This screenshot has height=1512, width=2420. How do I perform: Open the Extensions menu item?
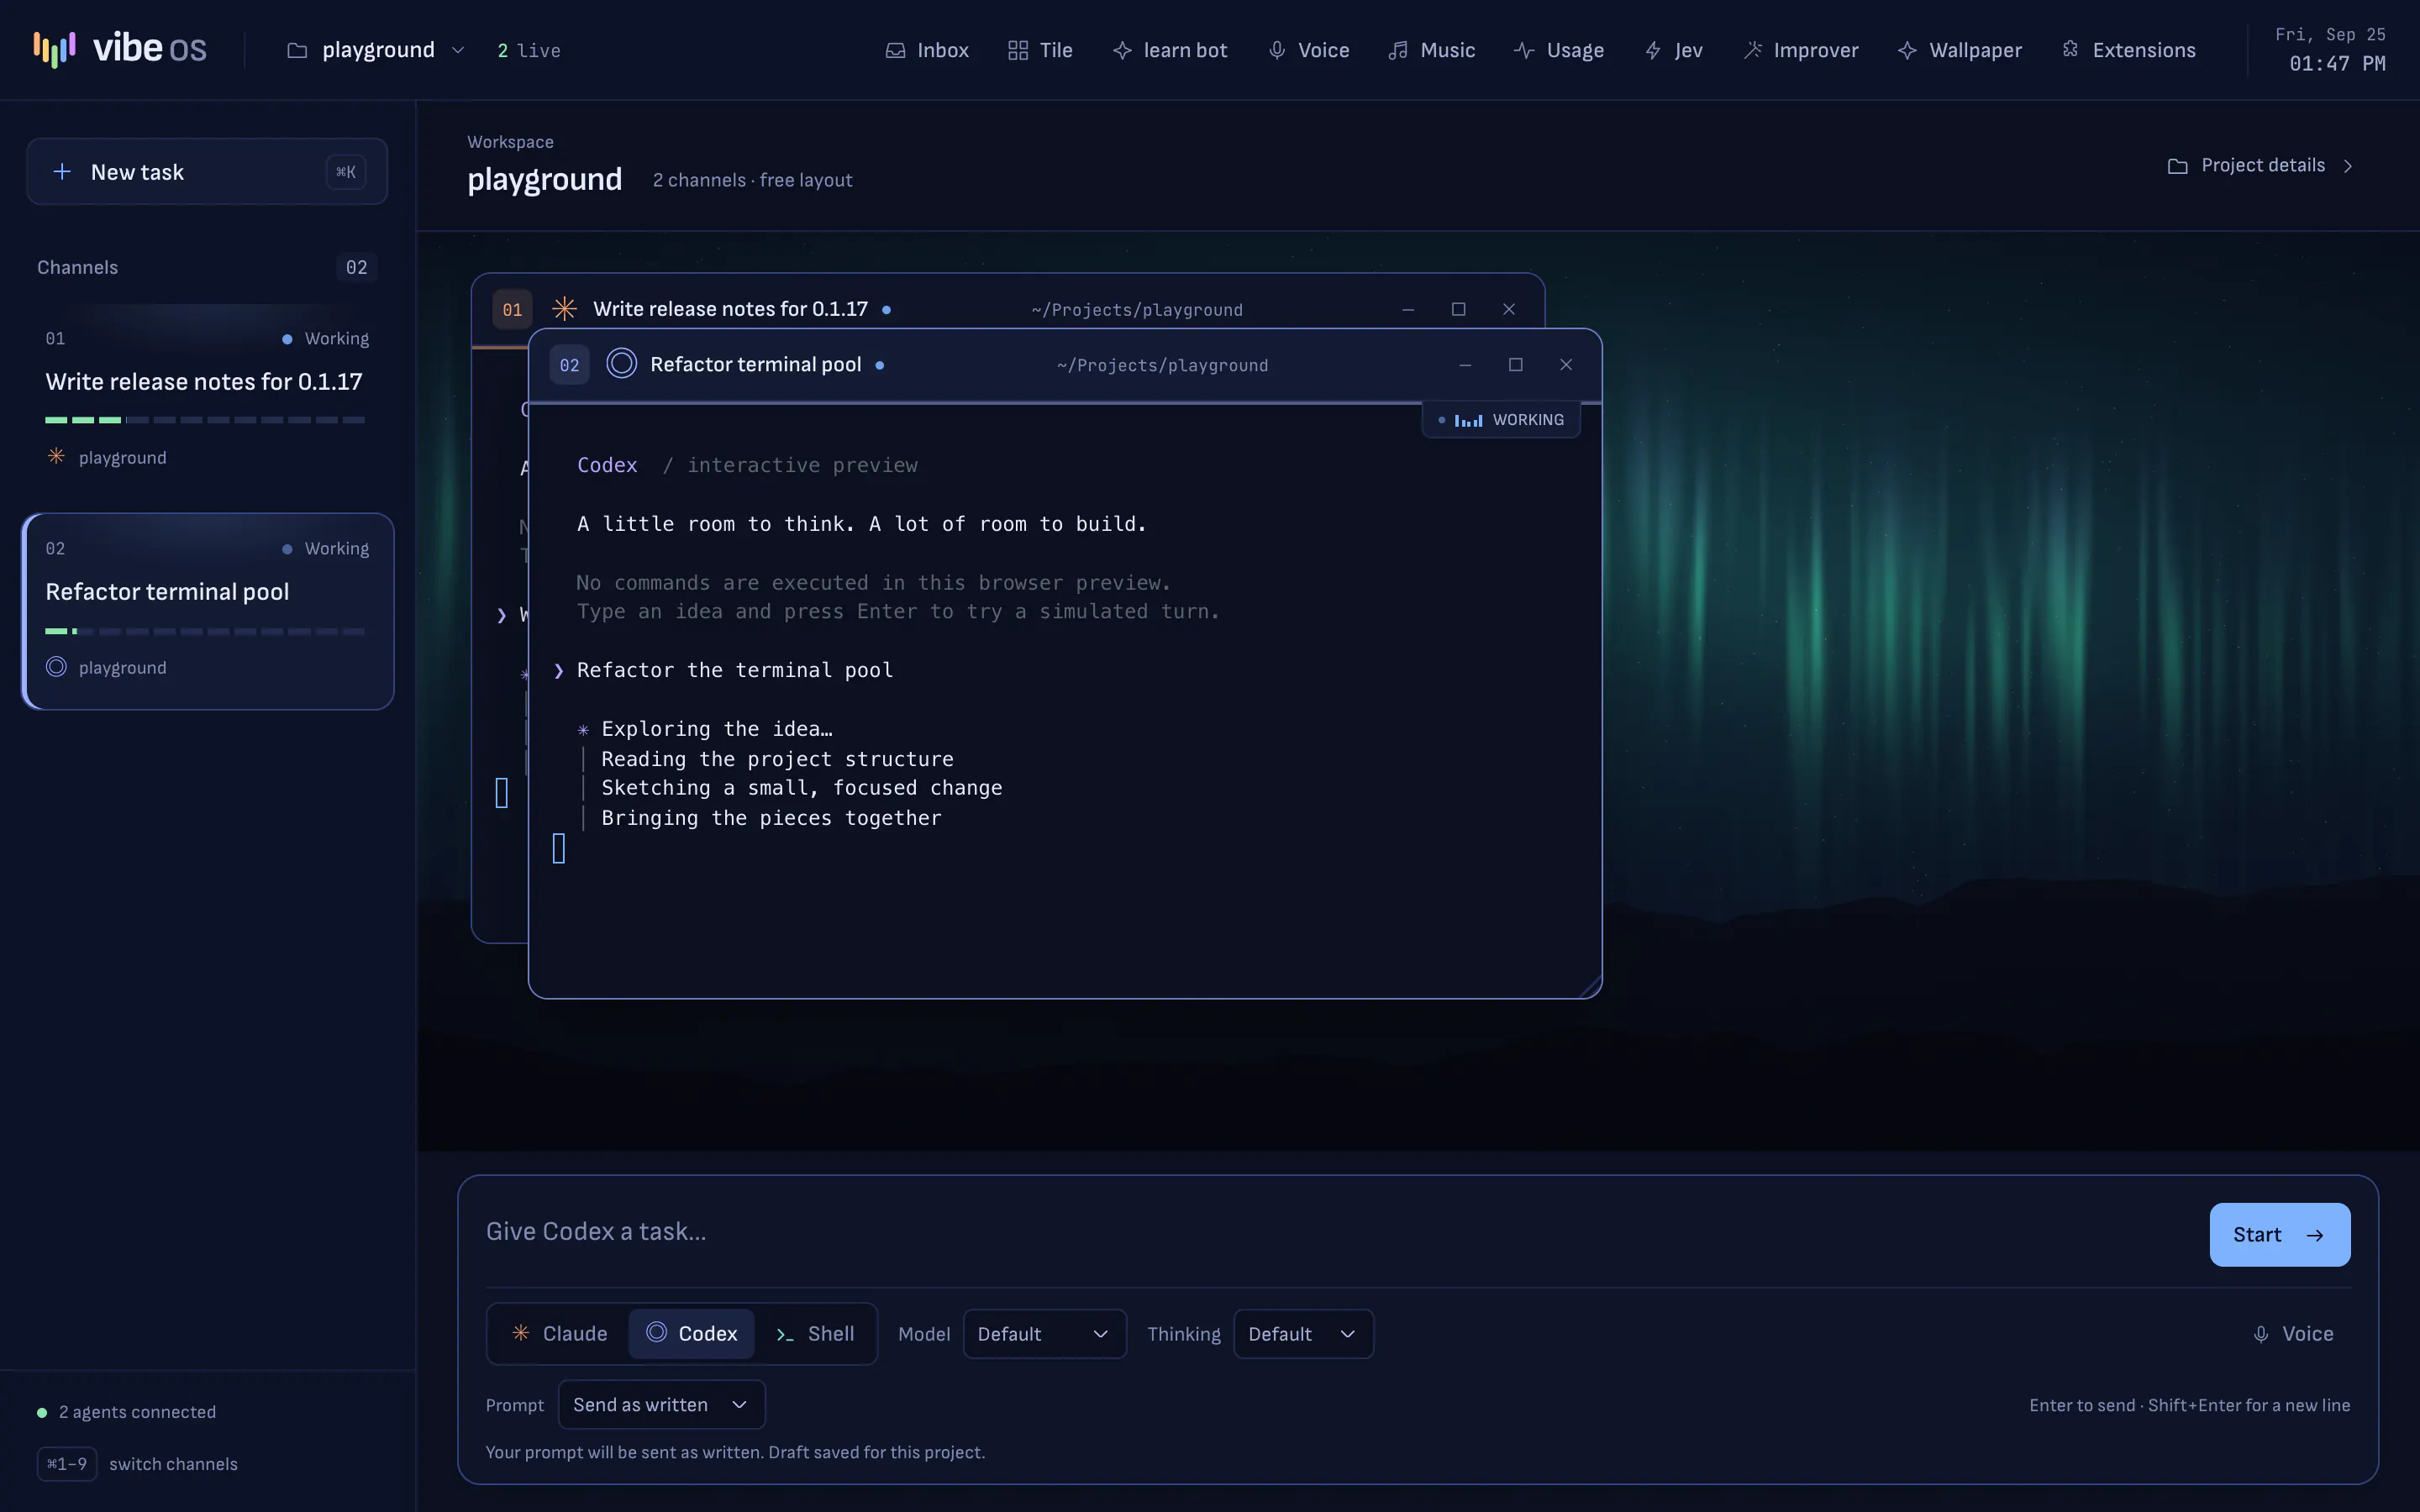2128,50
